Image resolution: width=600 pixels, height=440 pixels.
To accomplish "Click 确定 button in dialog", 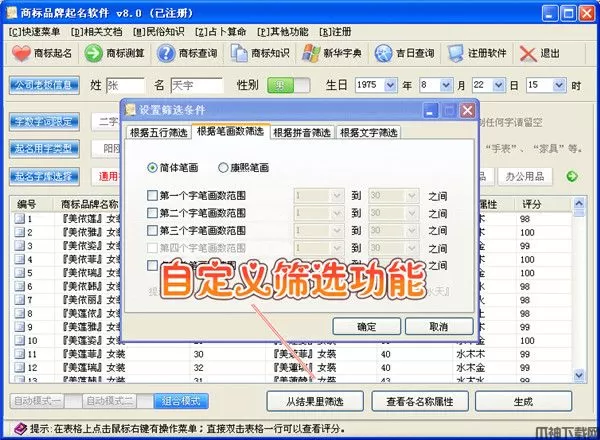I will (367, 326).
